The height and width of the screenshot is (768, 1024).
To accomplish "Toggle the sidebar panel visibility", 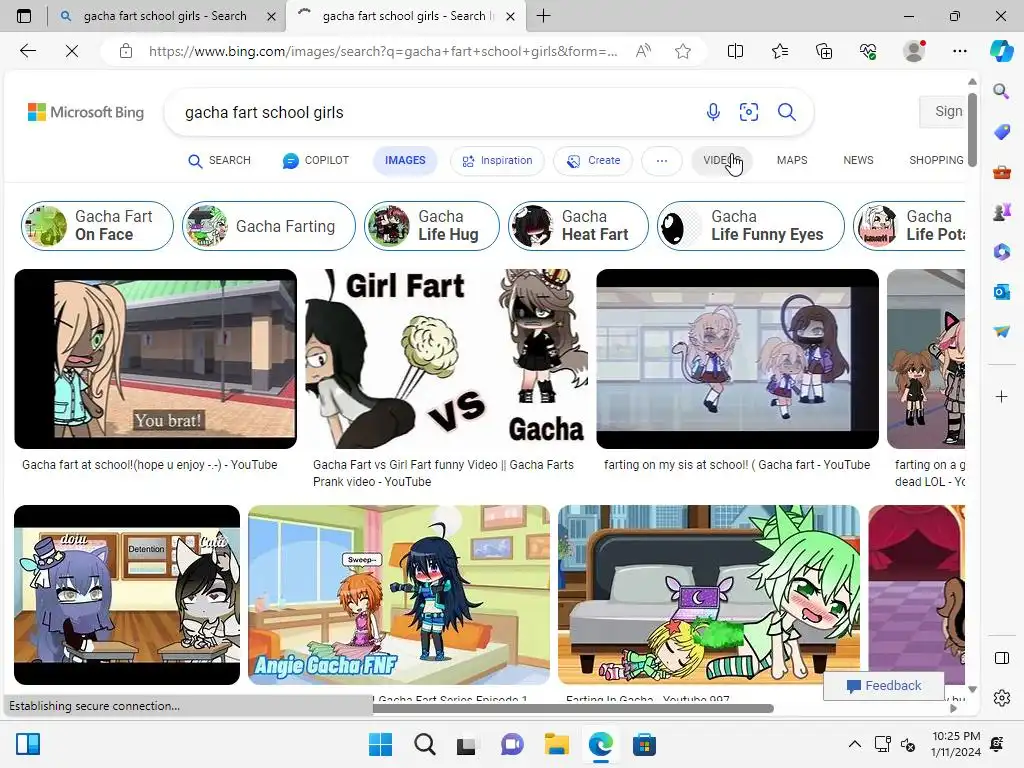I will point(1002,658).
